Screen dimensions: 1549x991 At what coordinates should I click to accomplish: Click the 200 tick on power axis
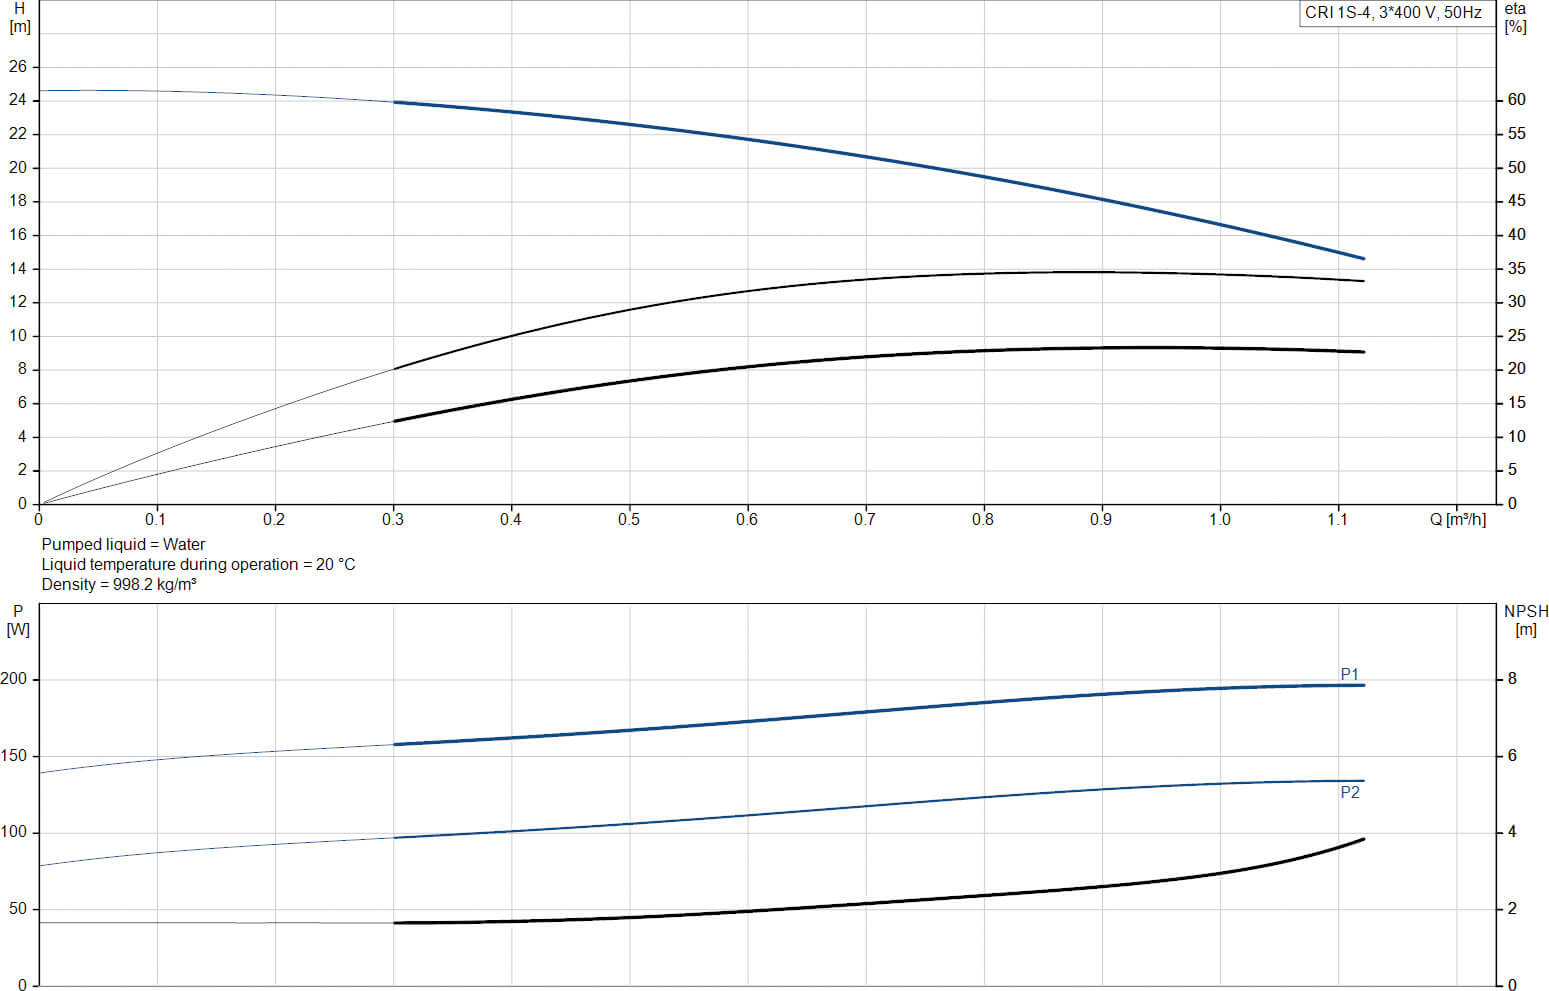(14, 679)
